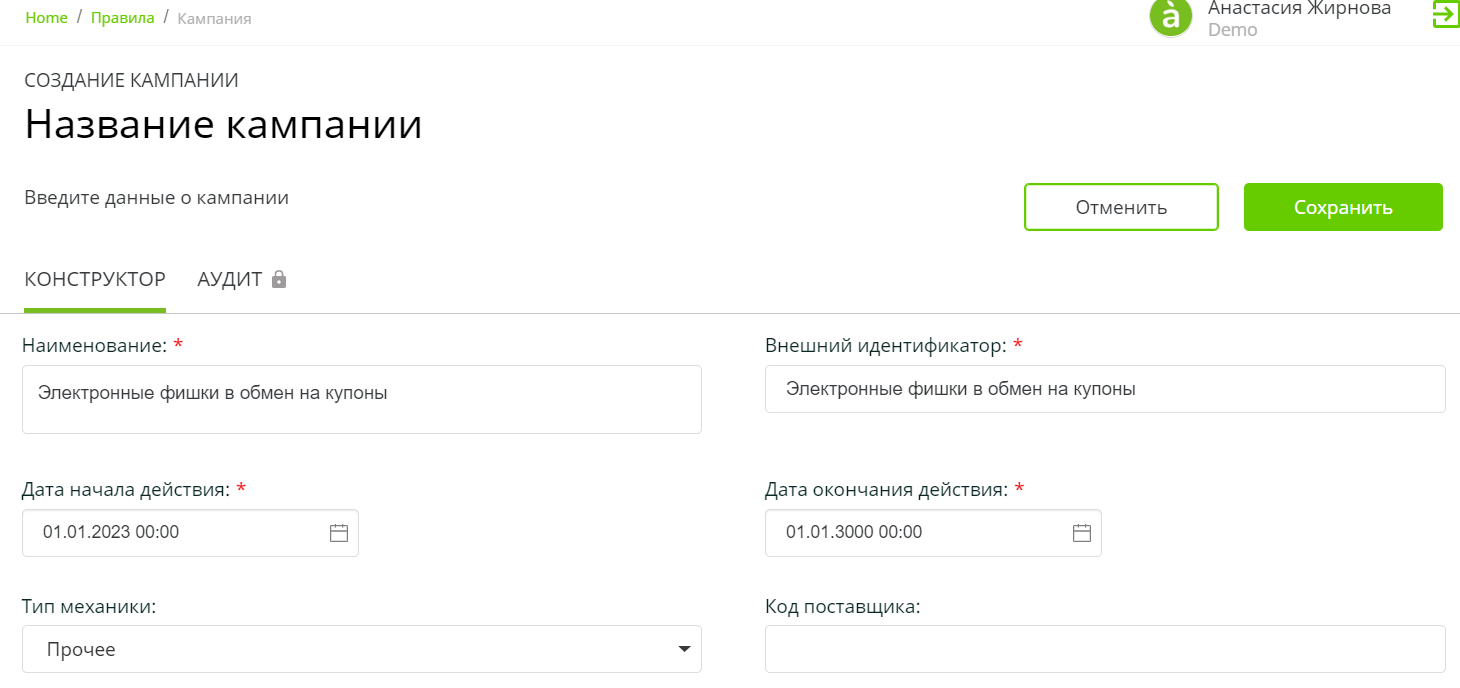Image resolution: width=1460 pixels, height=688 pixels.
Task: Focus the Наименование text field
Action: [361, 399]
